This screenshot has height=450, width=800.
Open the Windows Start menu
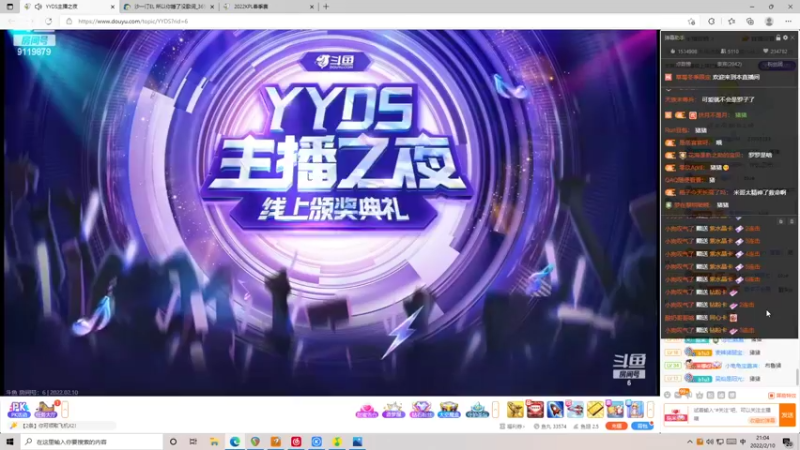coord(10,441)
